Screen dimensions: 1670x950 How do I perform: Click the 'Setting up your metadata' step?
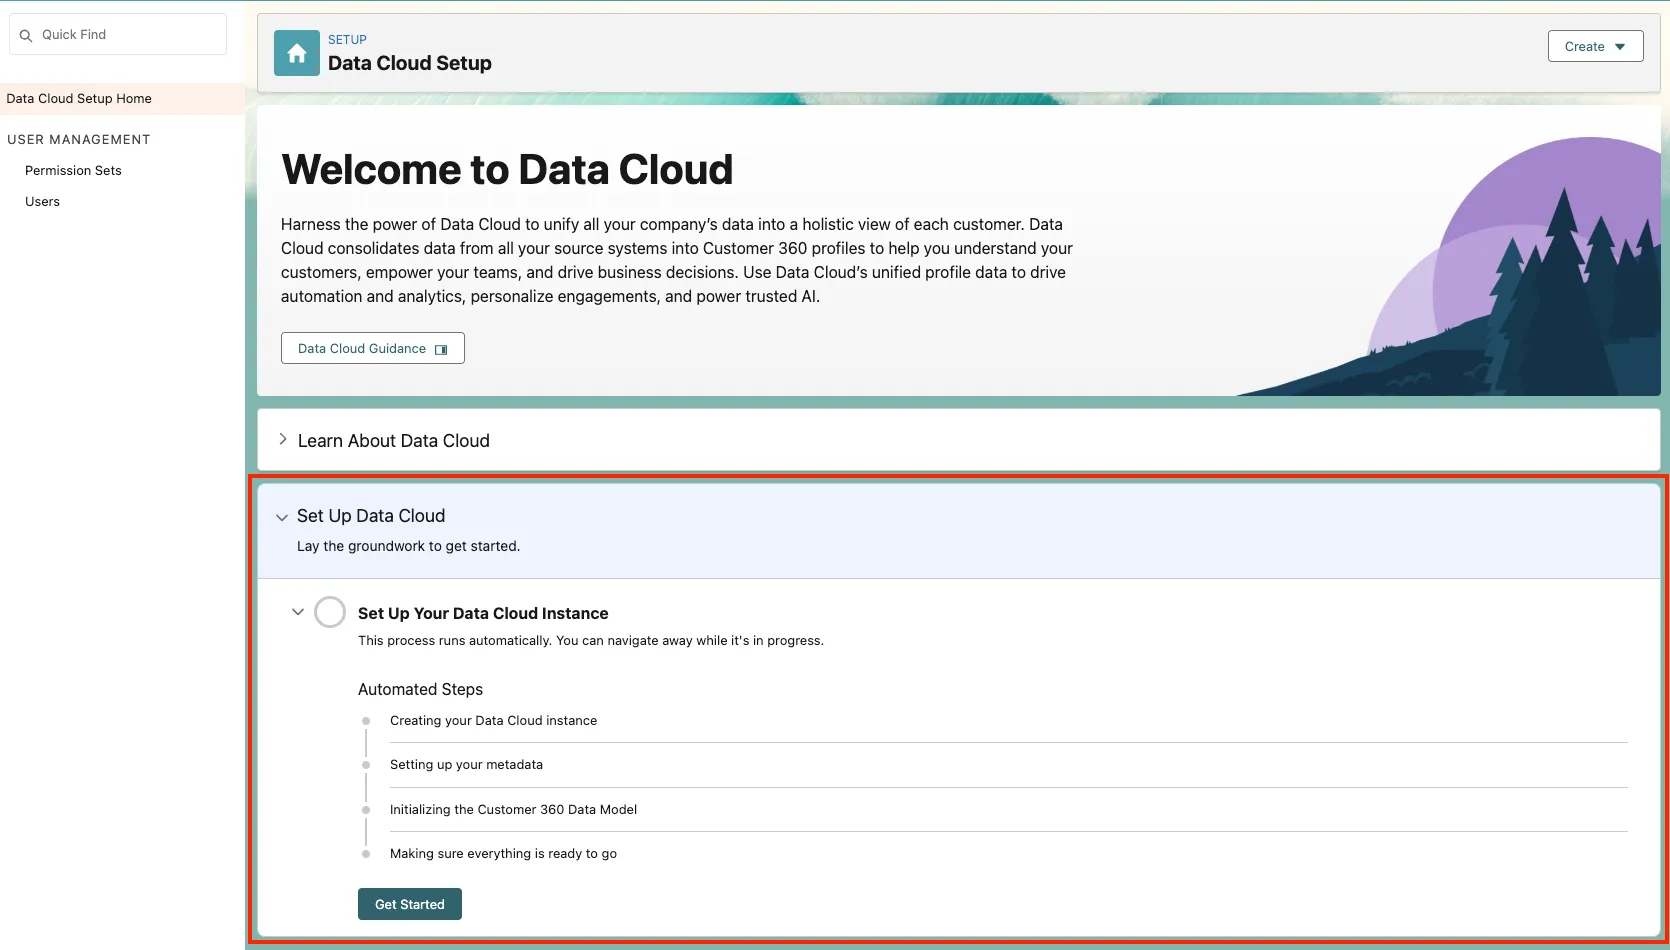coord(466,765)
